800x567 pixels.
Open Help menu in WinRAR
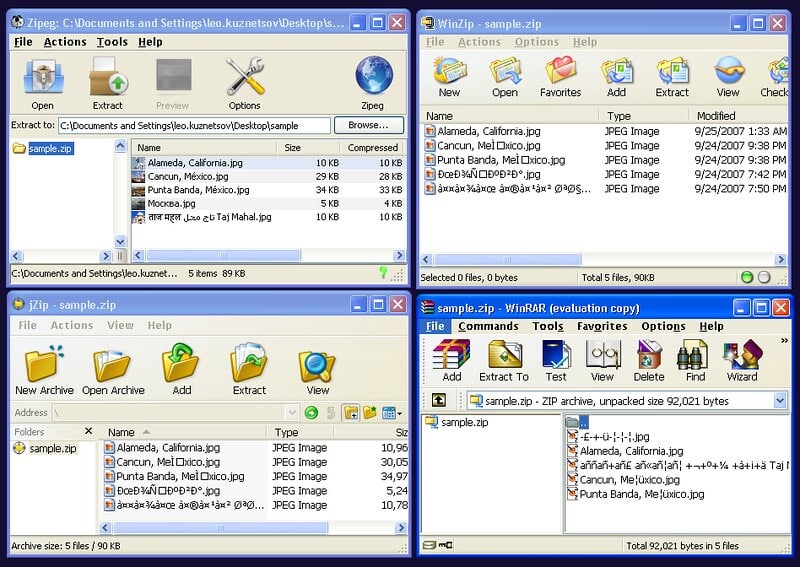coord(711,326)
